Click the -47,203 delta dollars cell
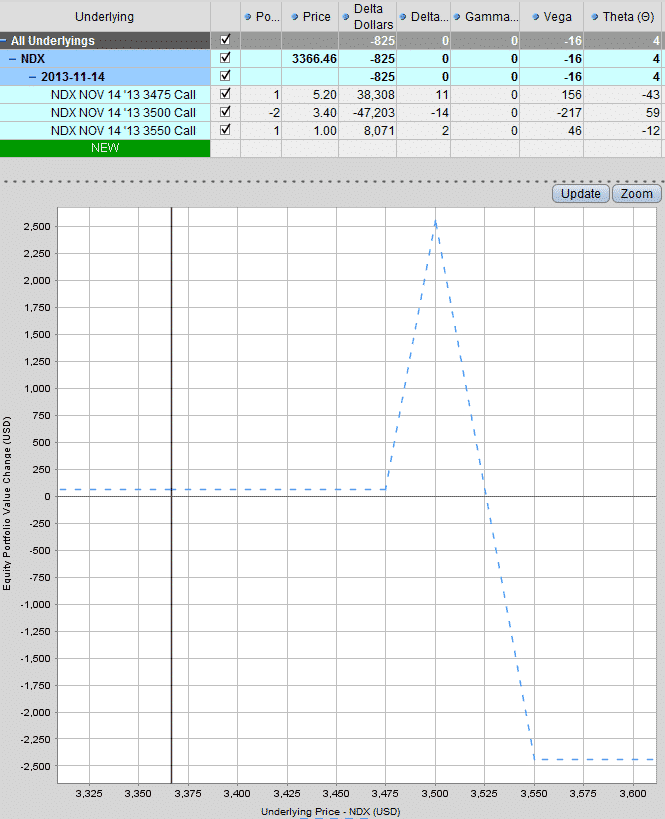This screenshot has height=819, width=665. coord(368,113)
